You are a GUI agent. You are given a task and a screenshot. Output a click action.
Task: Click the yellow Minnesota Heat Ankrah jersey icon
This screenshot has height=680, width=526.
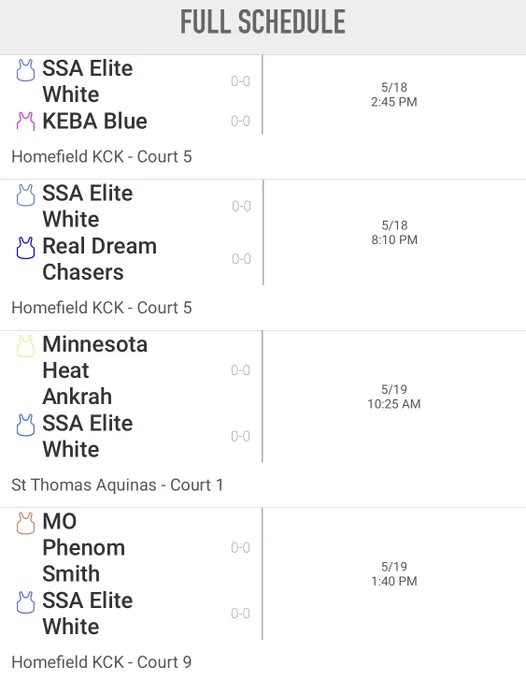(x=26, y=346)
